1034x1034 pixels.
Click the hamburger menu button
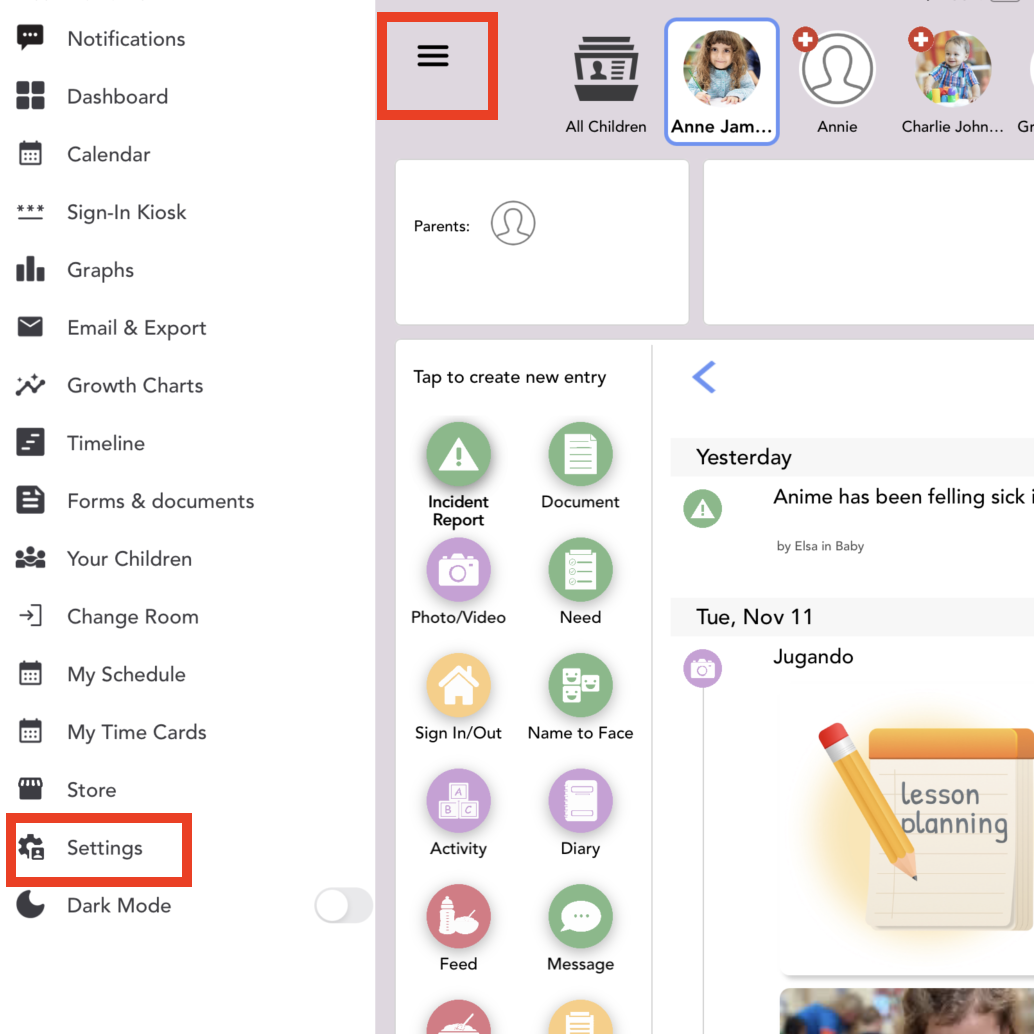433,56
